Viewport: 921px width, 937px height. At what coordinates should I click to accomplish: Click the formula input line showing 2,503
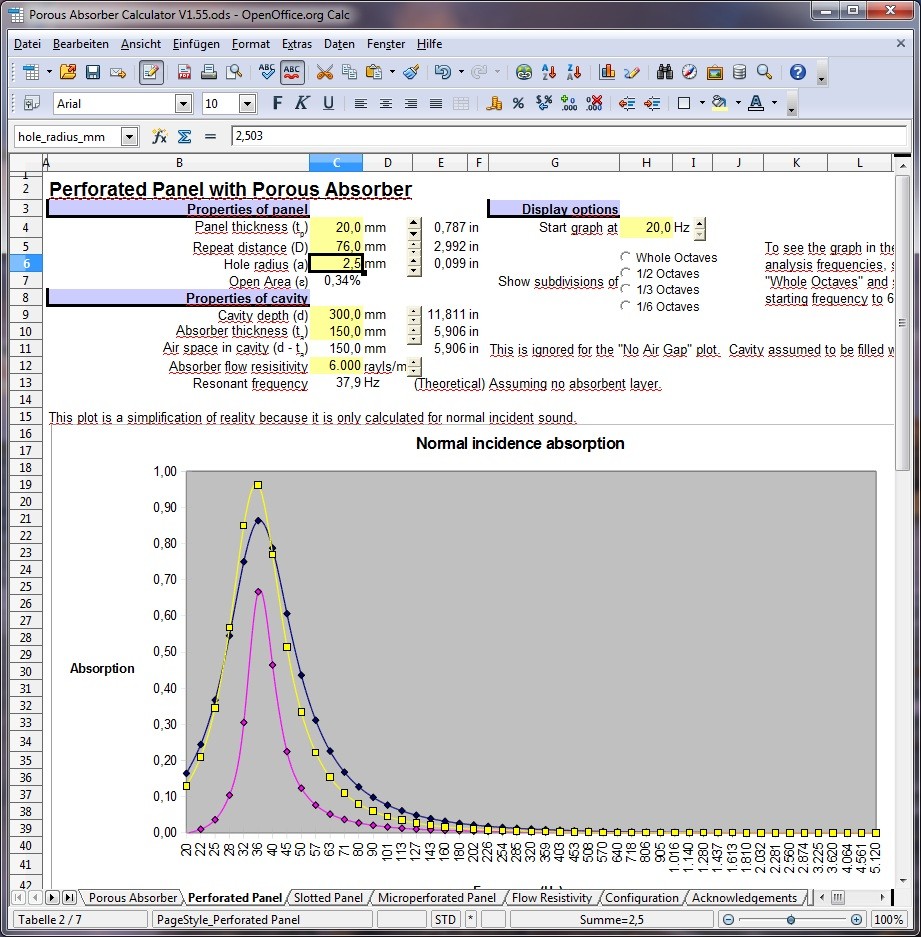(x=560, y=136)
